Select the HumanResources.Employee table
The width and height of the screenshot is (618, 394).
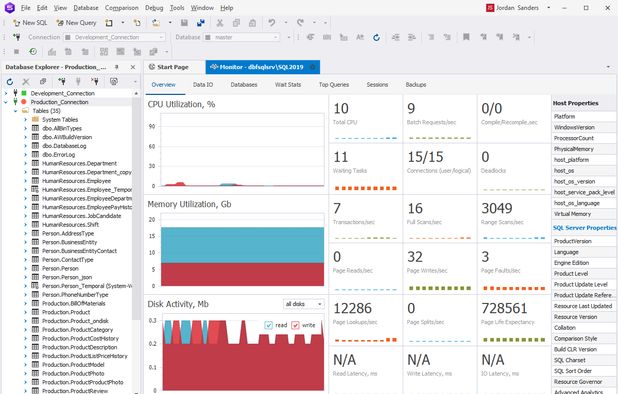point(76,181)
